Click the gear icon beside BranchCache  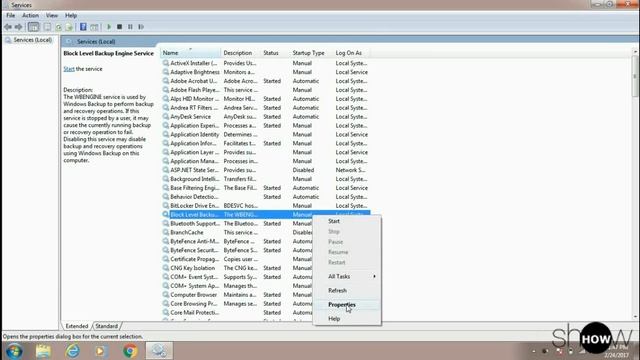click(x=166, y=232)
